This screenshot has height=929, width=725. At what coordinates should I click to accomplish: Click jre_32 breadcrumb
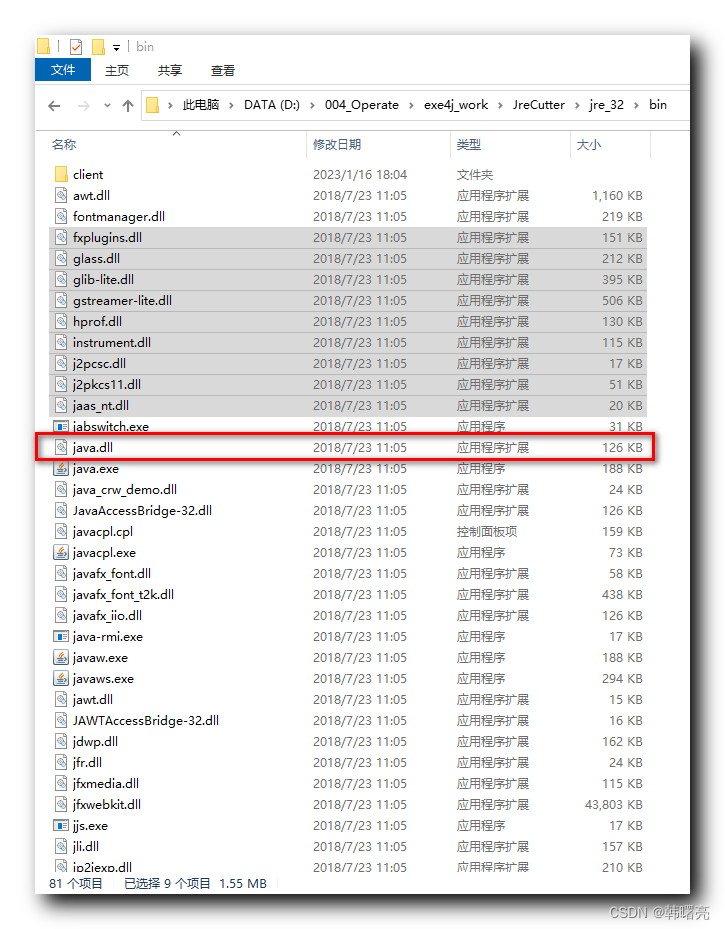606,105
